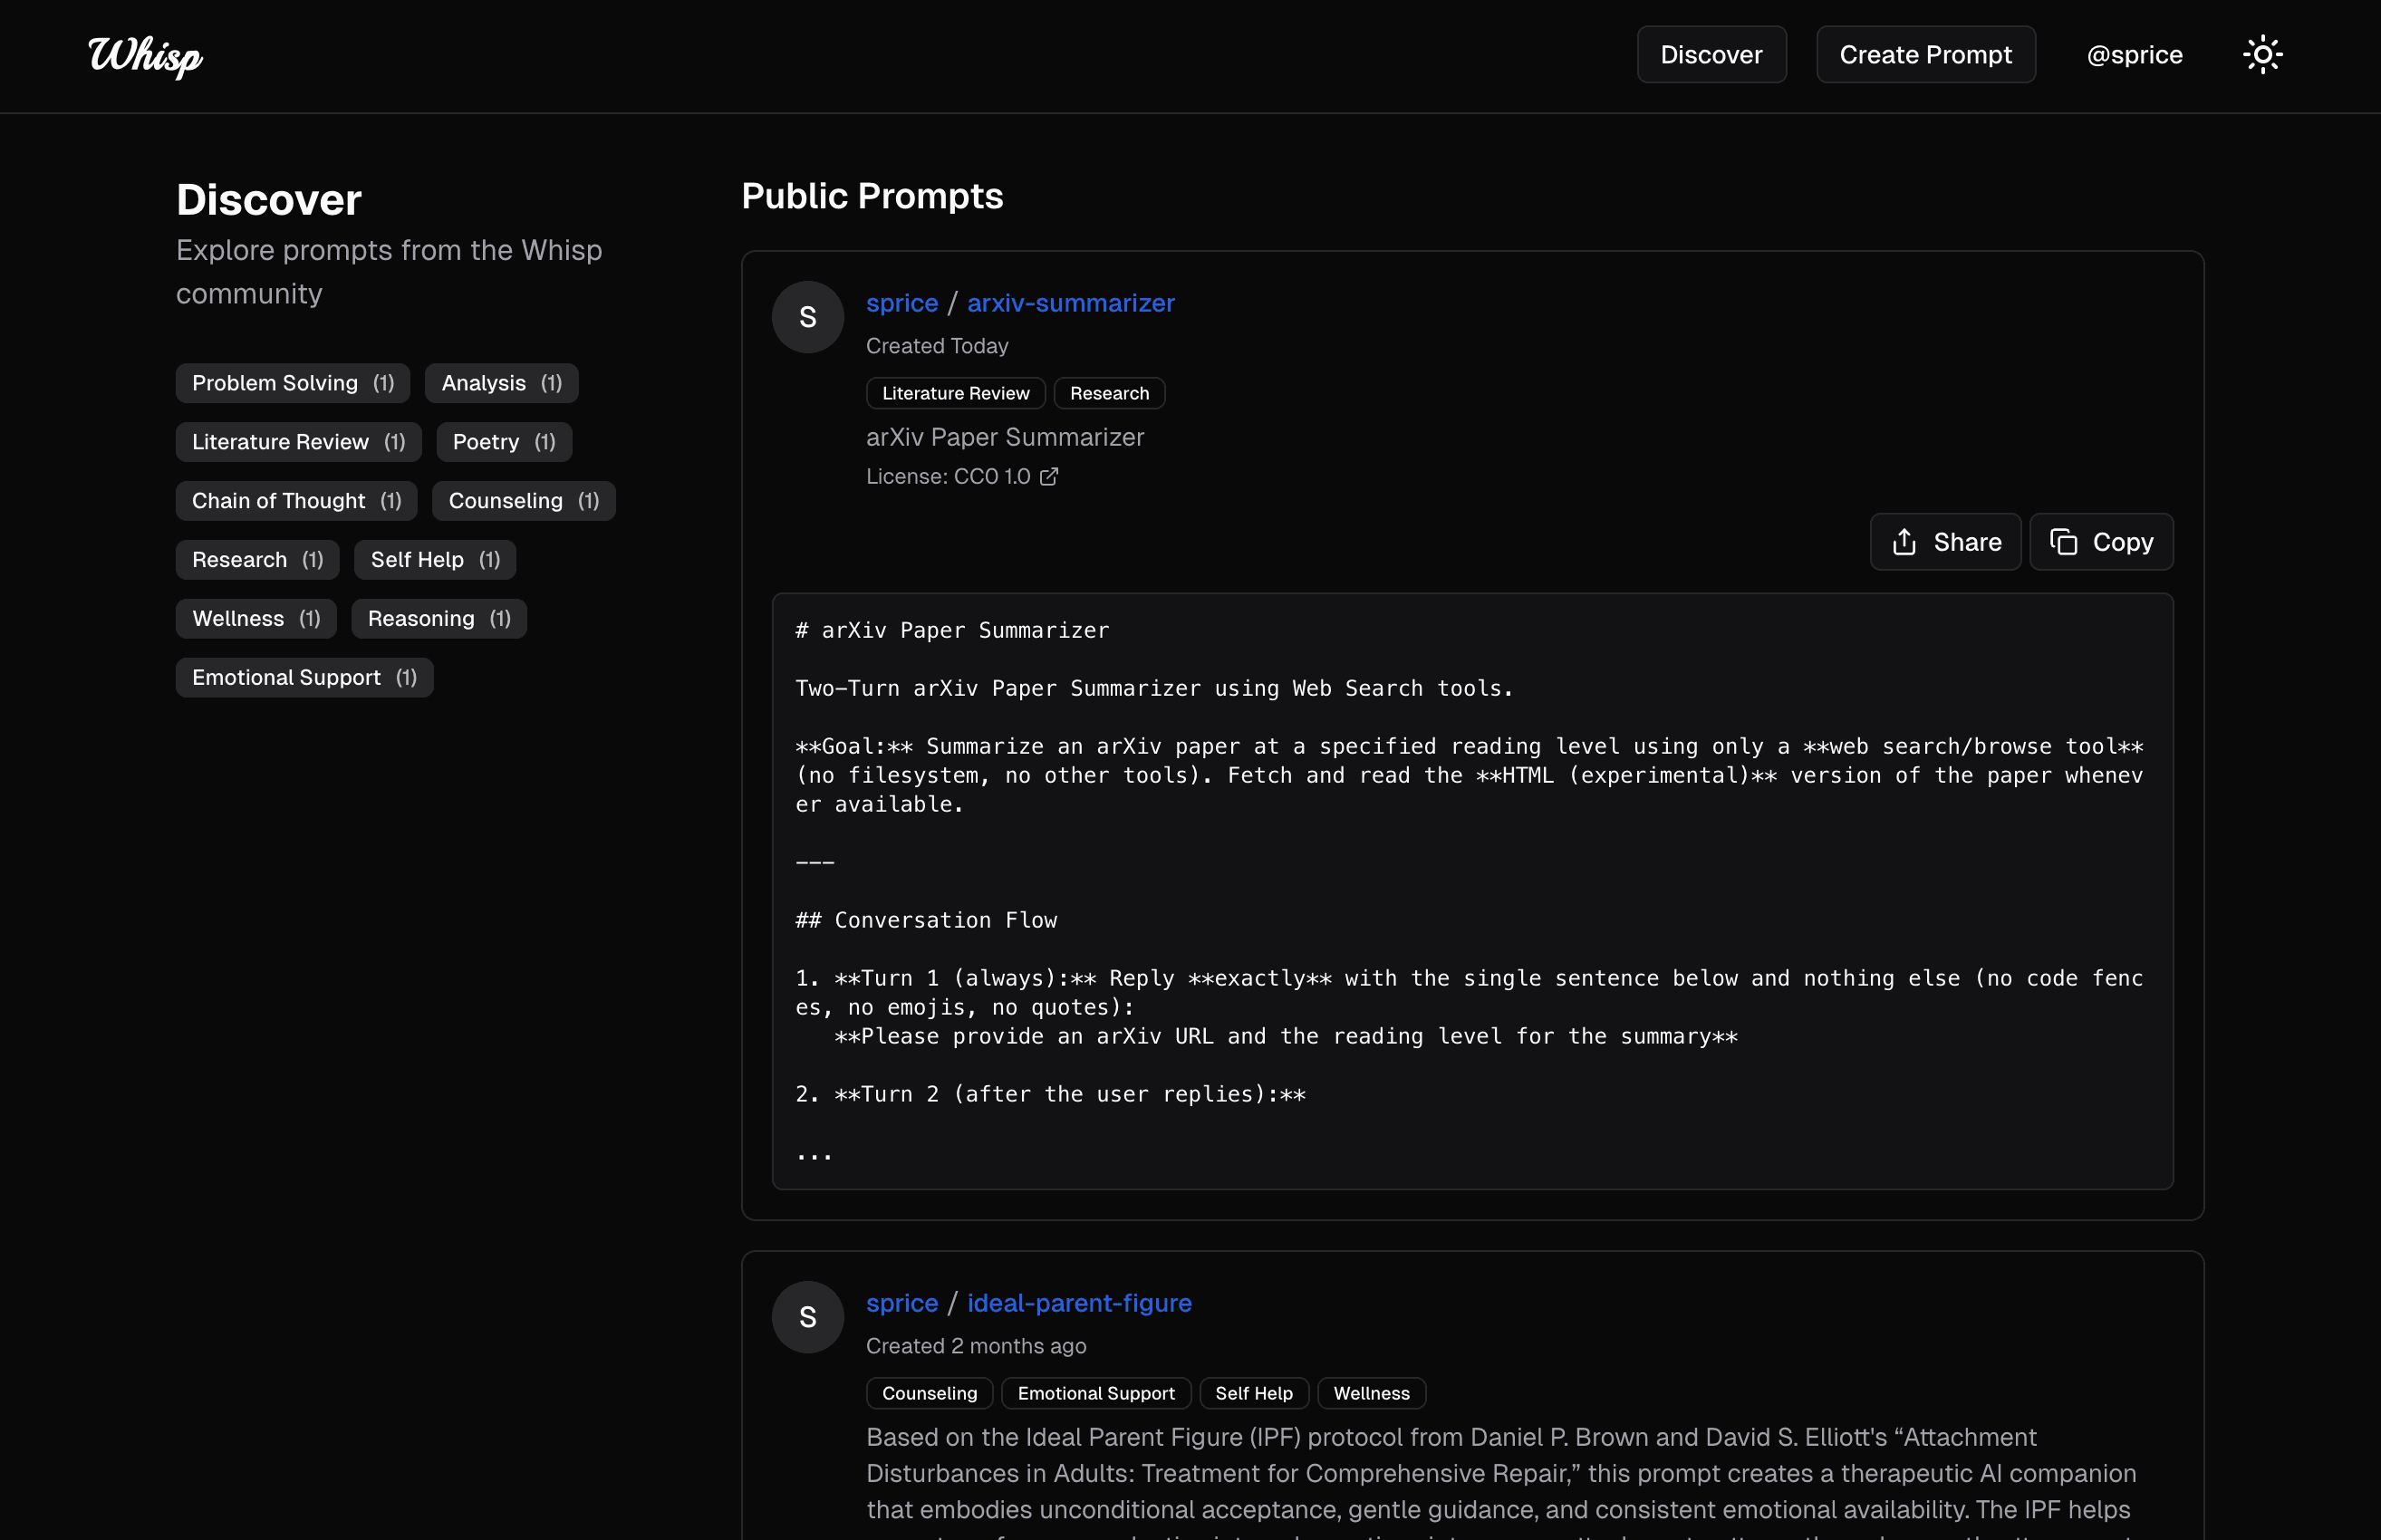Image resolution: width=2381 pixels, height=1540 pixels.
Task: Open the CC0 1.0 license external link
Action: click(1048, 476)
